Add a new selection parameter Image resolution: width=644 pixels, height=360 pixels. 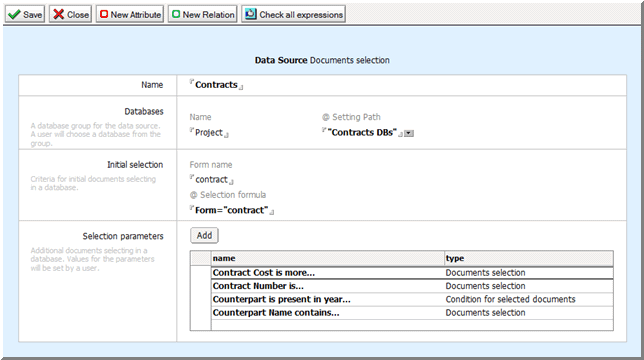tap(204, 236)
